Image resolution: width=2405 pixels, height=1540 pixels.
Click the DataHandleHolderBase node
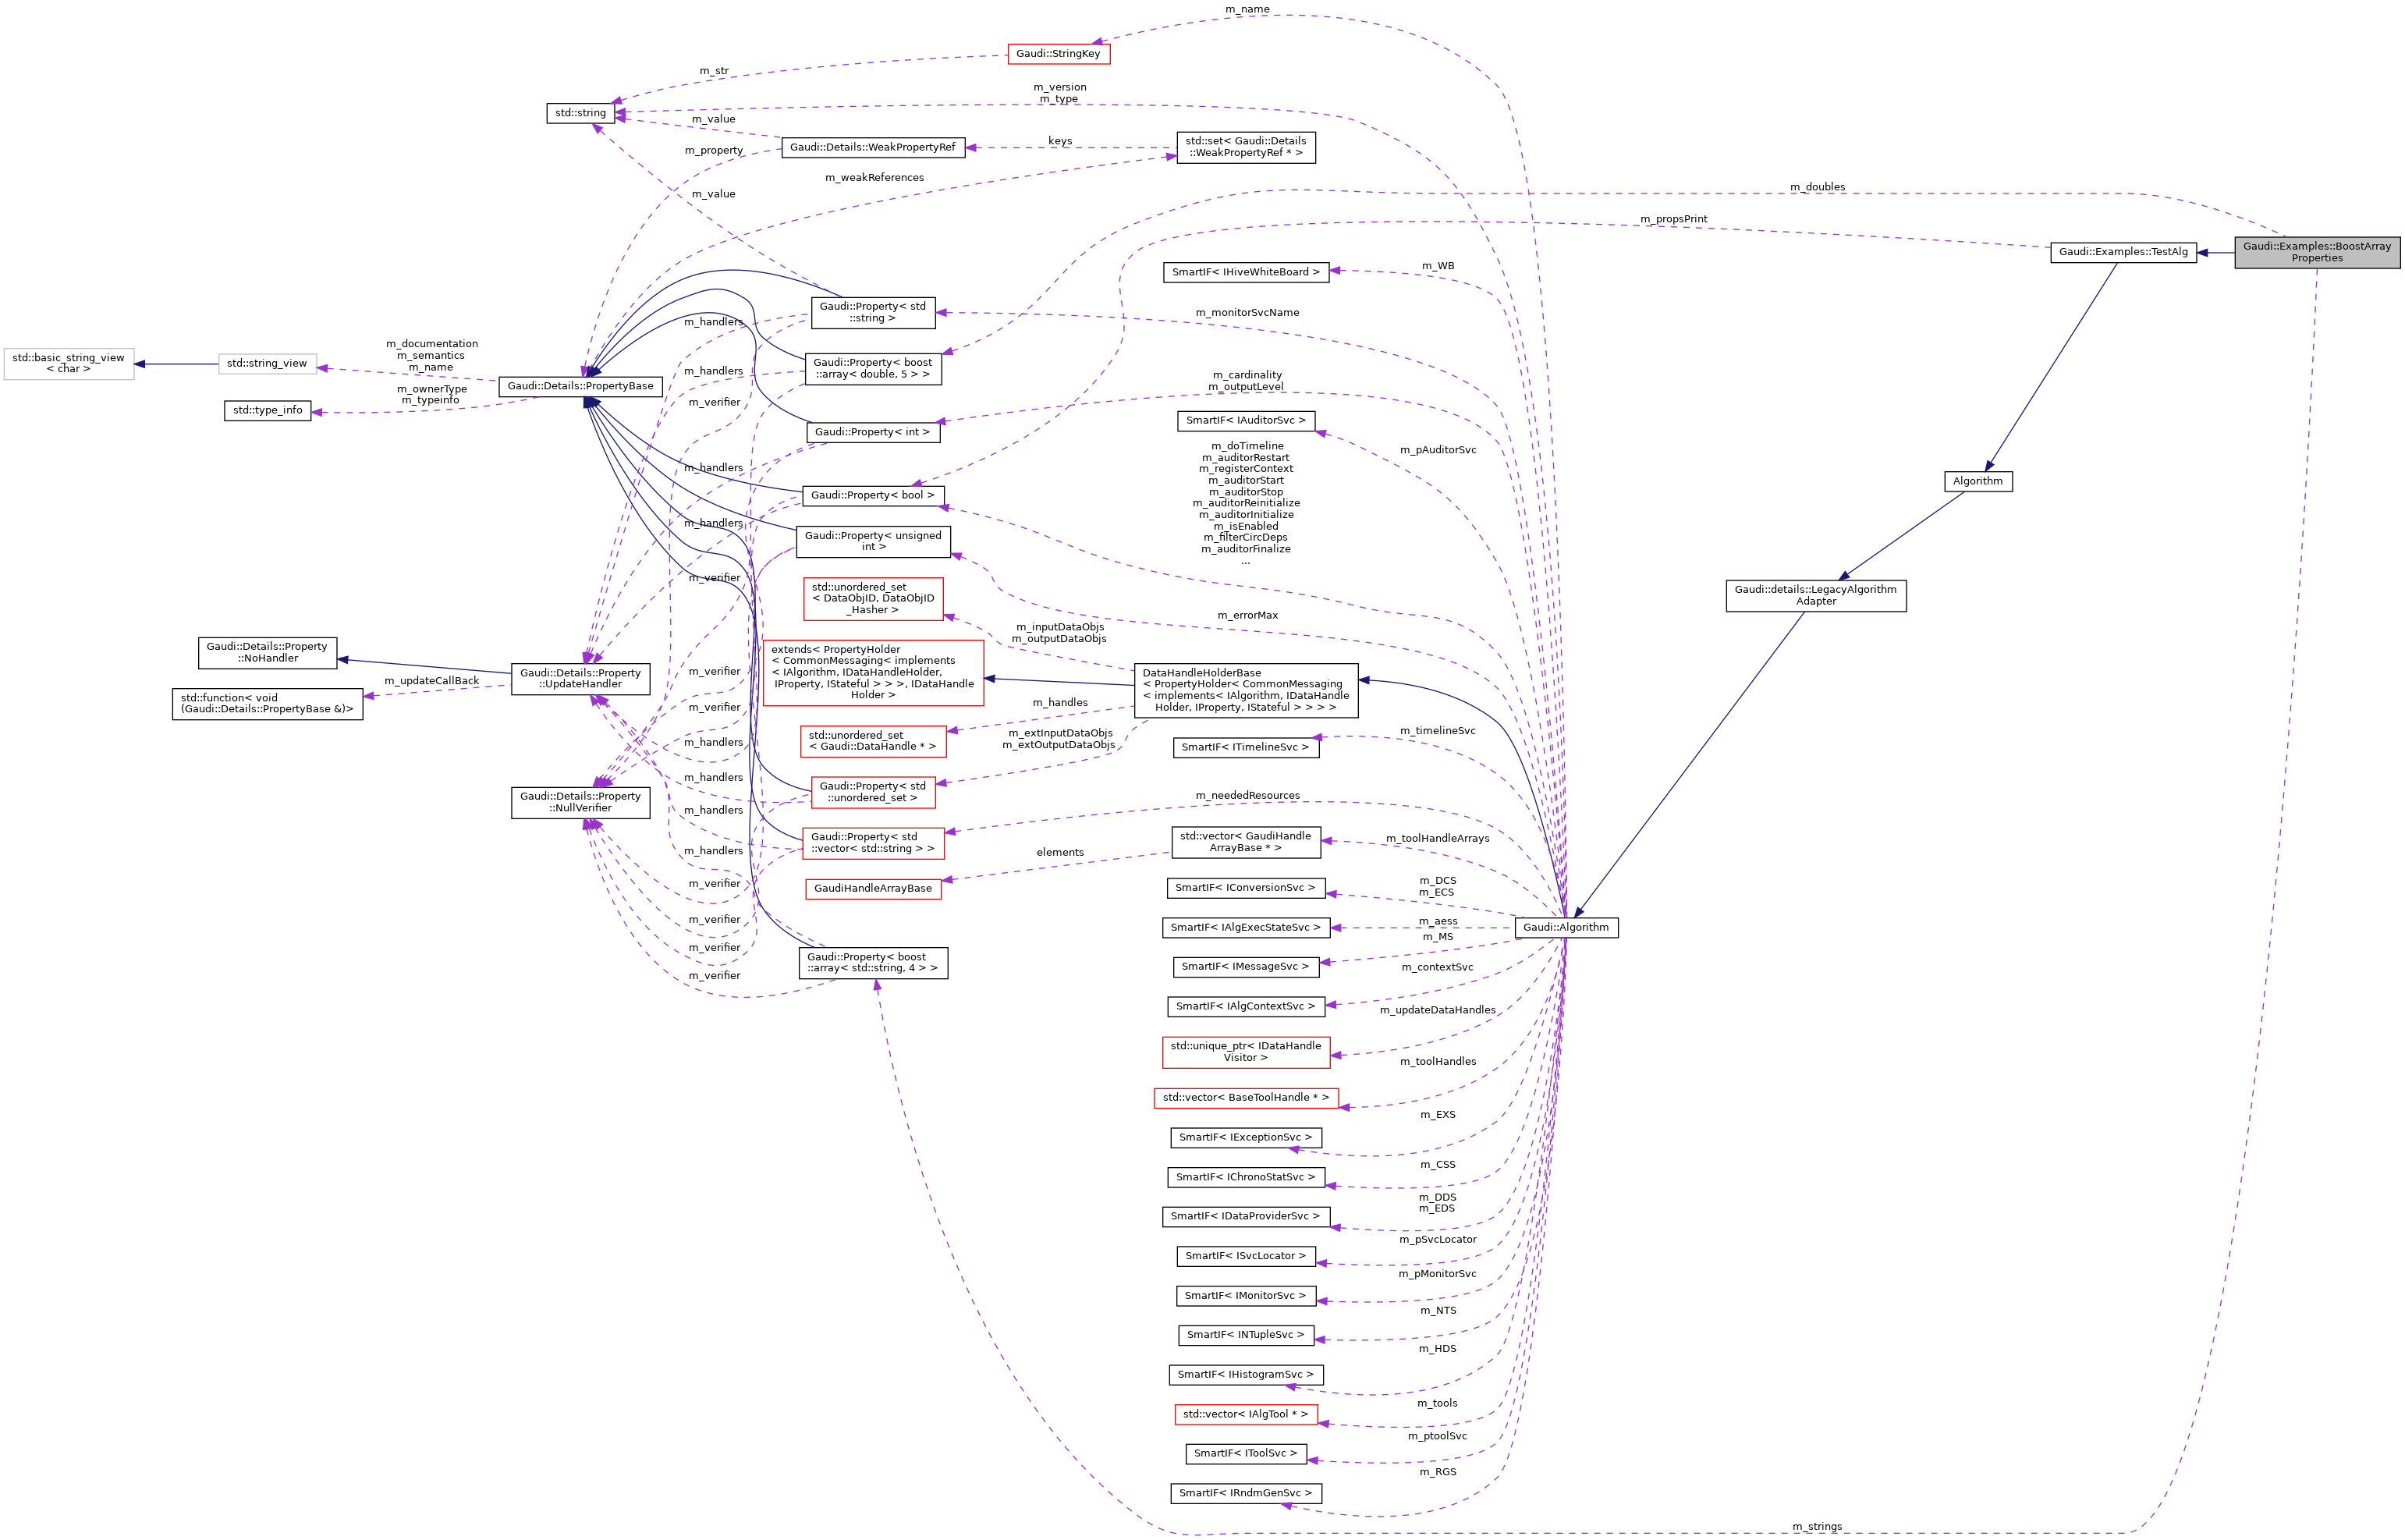(1246, 691)
